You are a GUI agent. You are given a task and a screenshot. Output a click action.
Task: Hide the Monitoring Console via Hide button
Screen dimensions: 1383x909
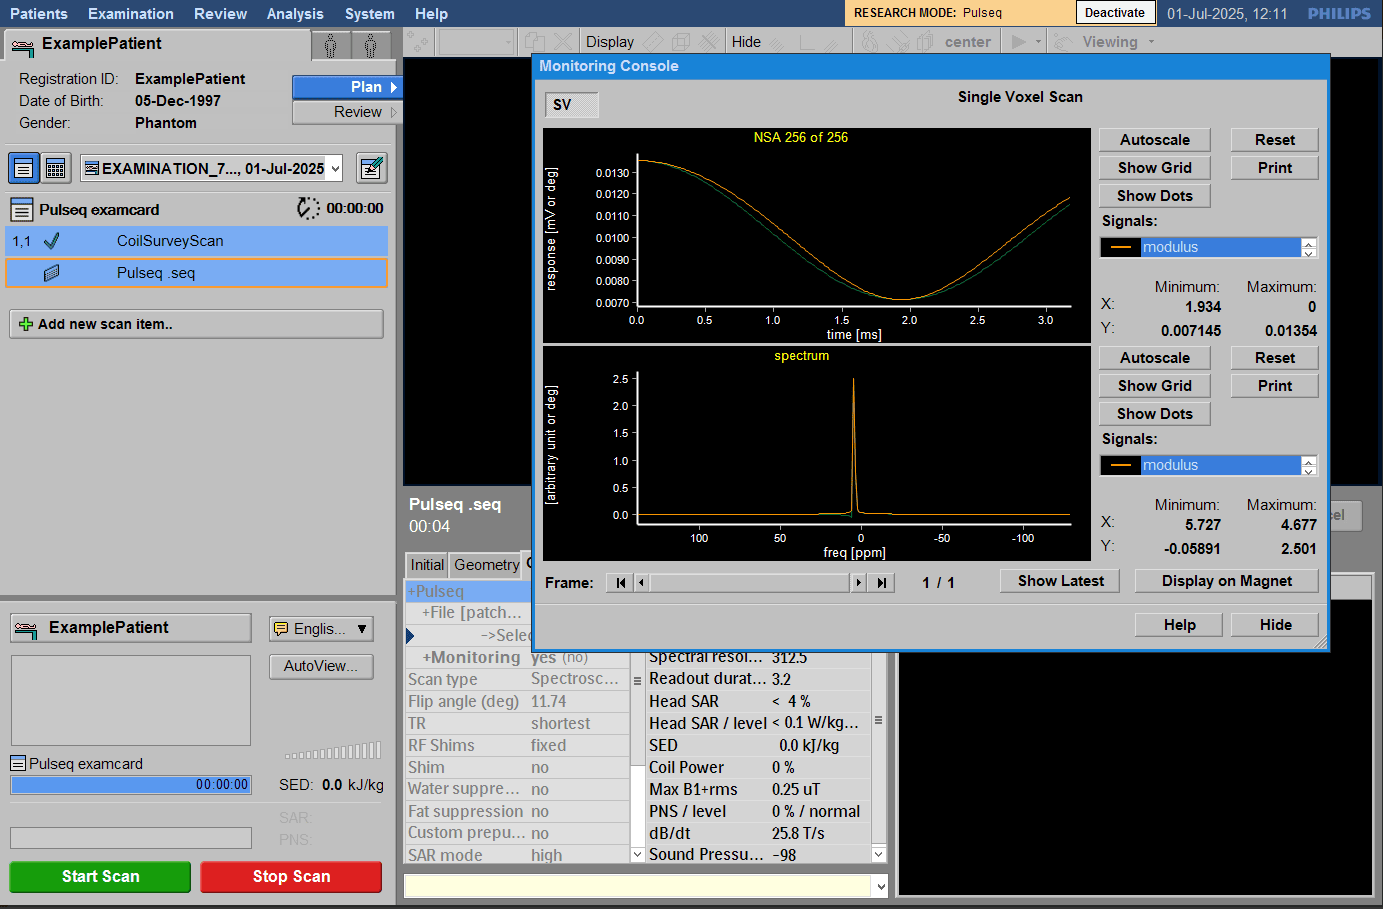click(1276, 625)
